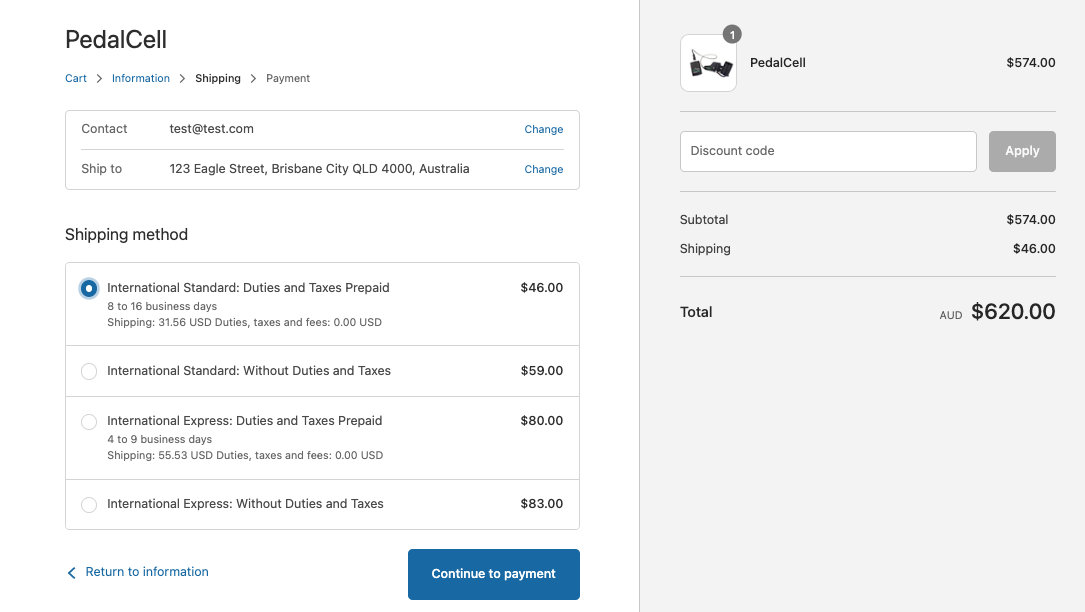The width and height of the screenshot is (1085, 612).
Task: Focus the Discount code field
Action: [x=828, y=151]
